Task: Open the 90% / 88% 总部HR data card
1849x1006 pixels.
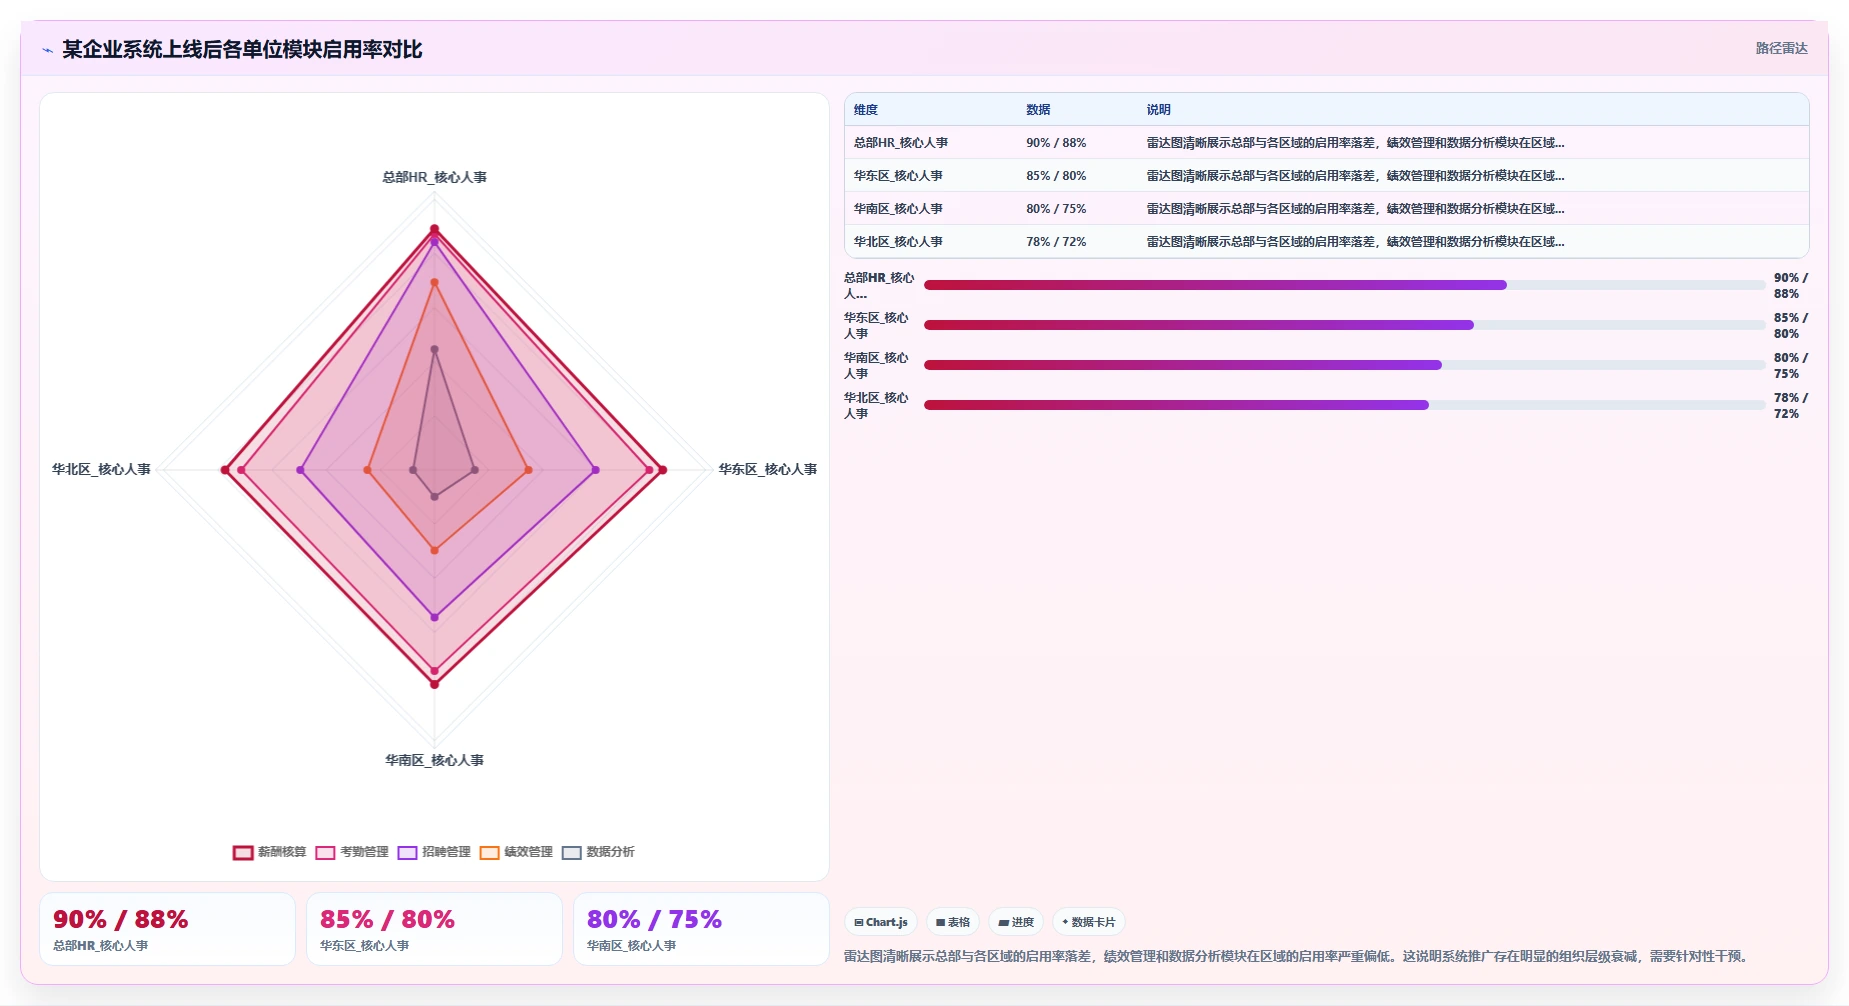Action: (x=167, y=929)
